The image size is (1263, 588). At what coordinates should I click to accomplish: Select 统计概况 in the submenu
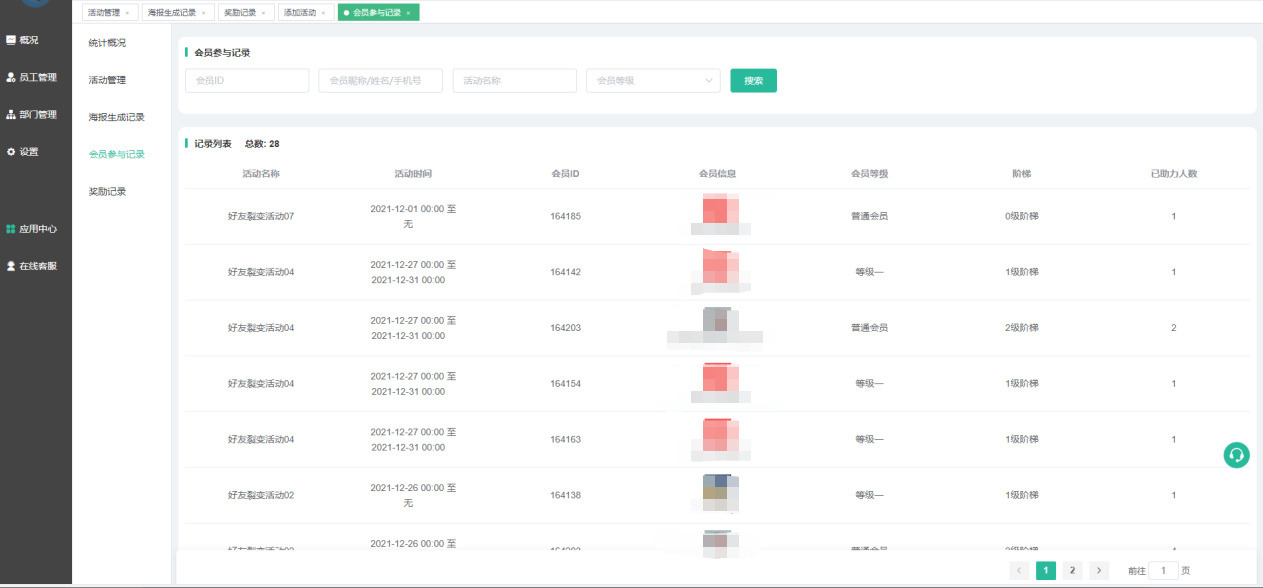click(107, 43)
